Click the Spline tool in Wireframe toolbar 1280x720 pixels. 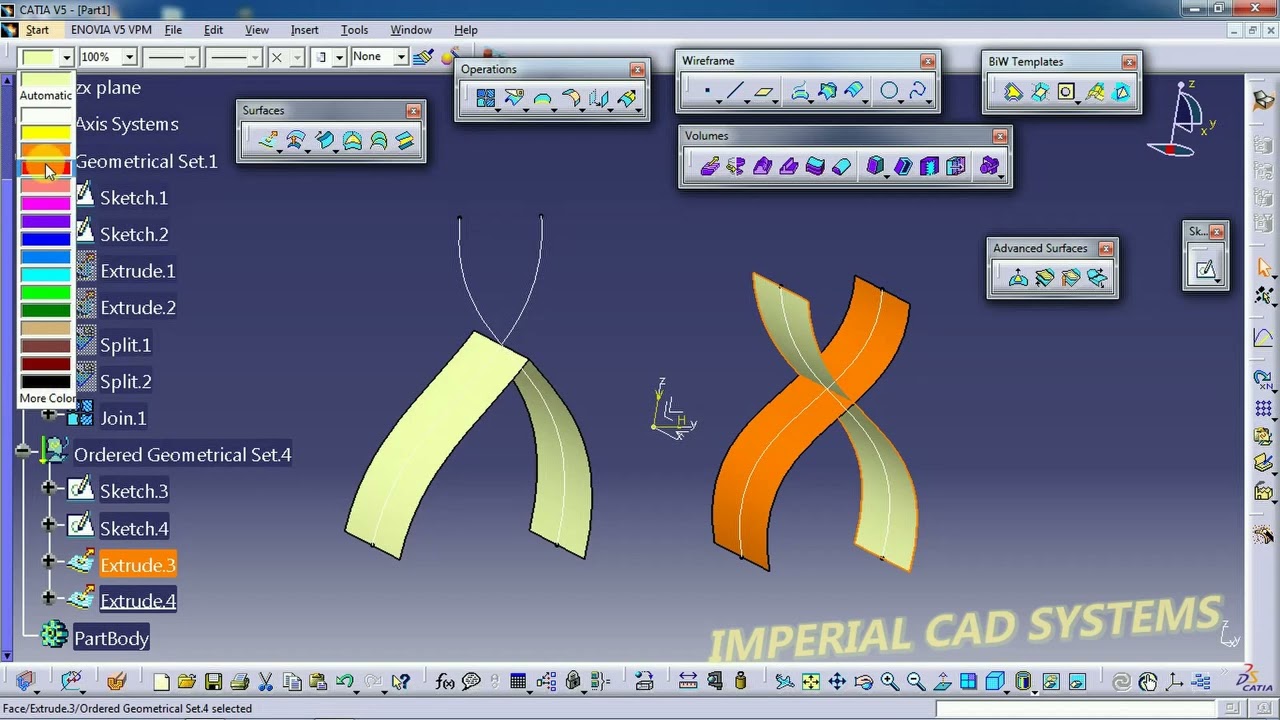(x=917, y=92)
